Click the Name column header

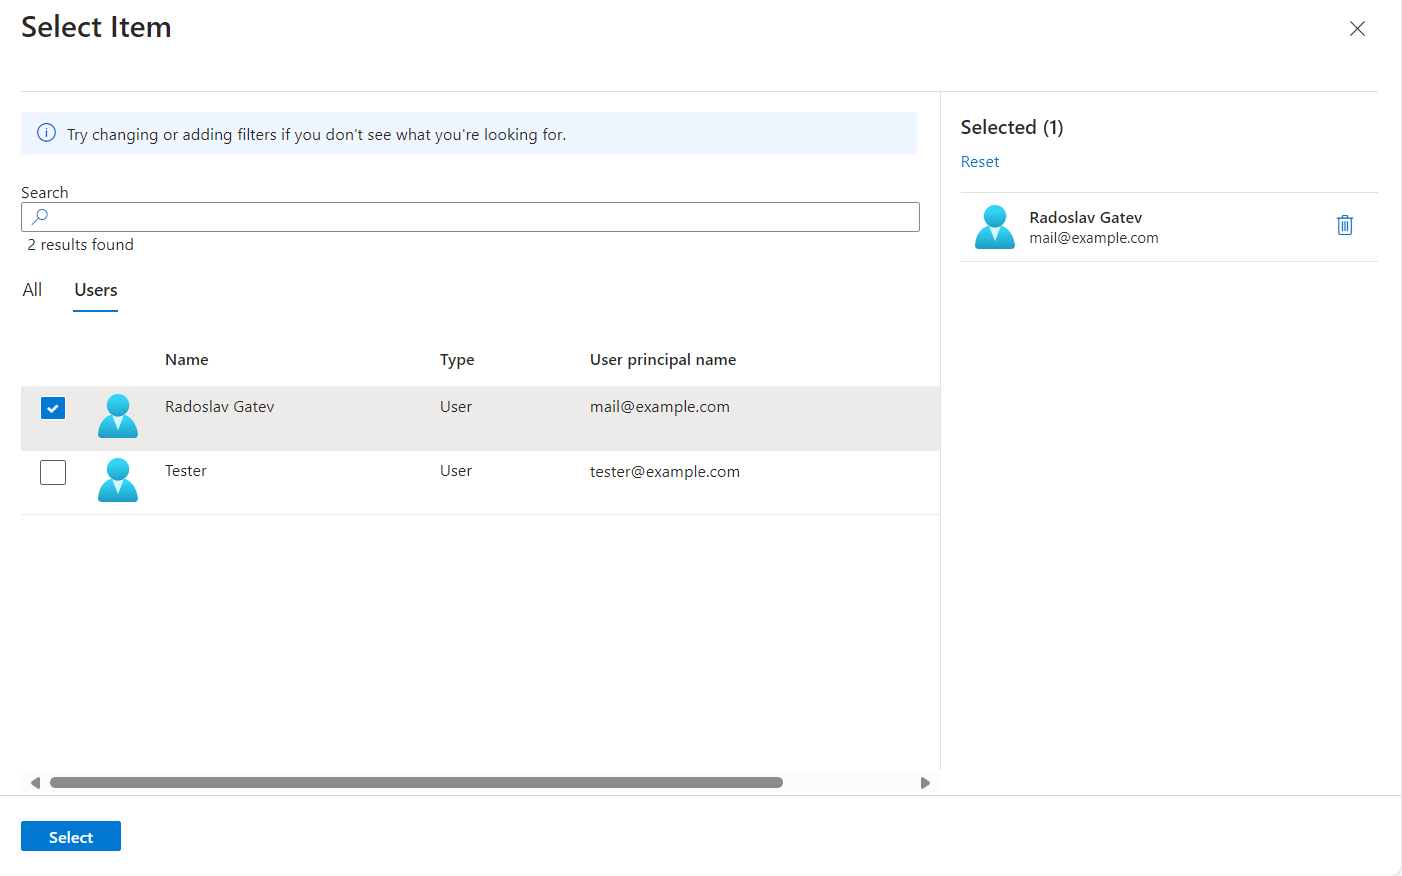(187, 359)
